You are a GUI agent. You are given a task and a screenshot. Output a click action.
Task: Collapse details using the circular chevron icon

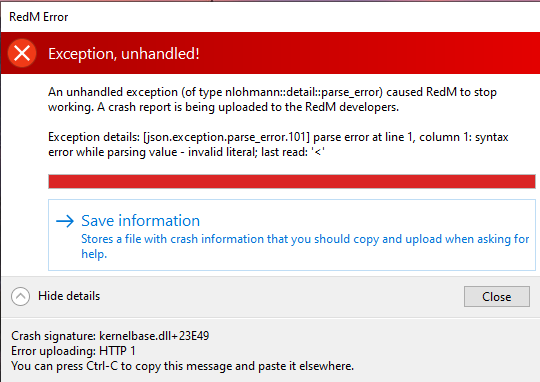pyautogui.click(x=20, y=296)
